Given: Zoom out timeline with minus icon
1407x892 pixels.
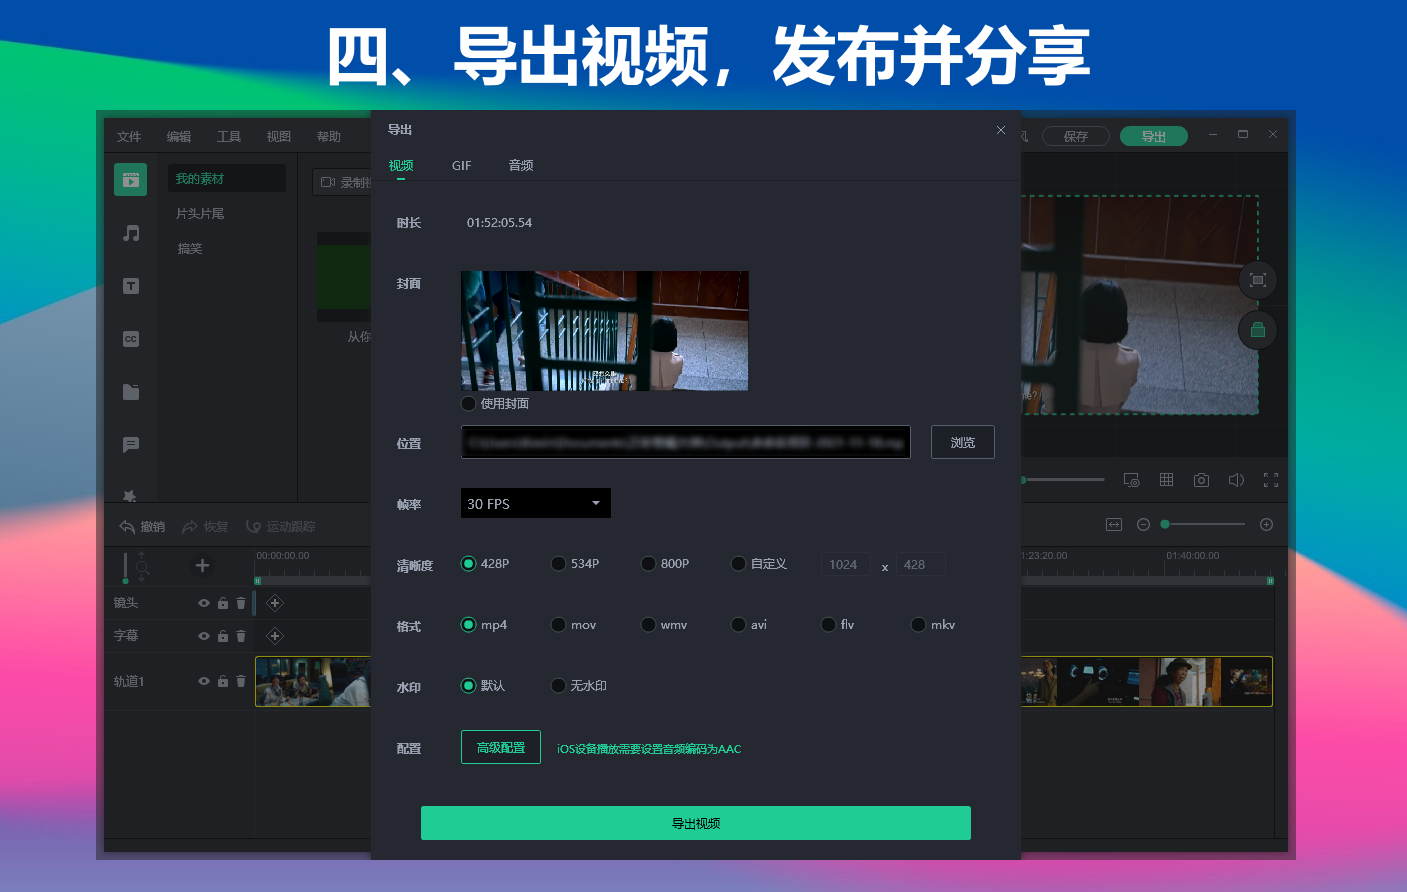Looking at the screenshot, I should pyautogui.click(x=1144, y=524).
